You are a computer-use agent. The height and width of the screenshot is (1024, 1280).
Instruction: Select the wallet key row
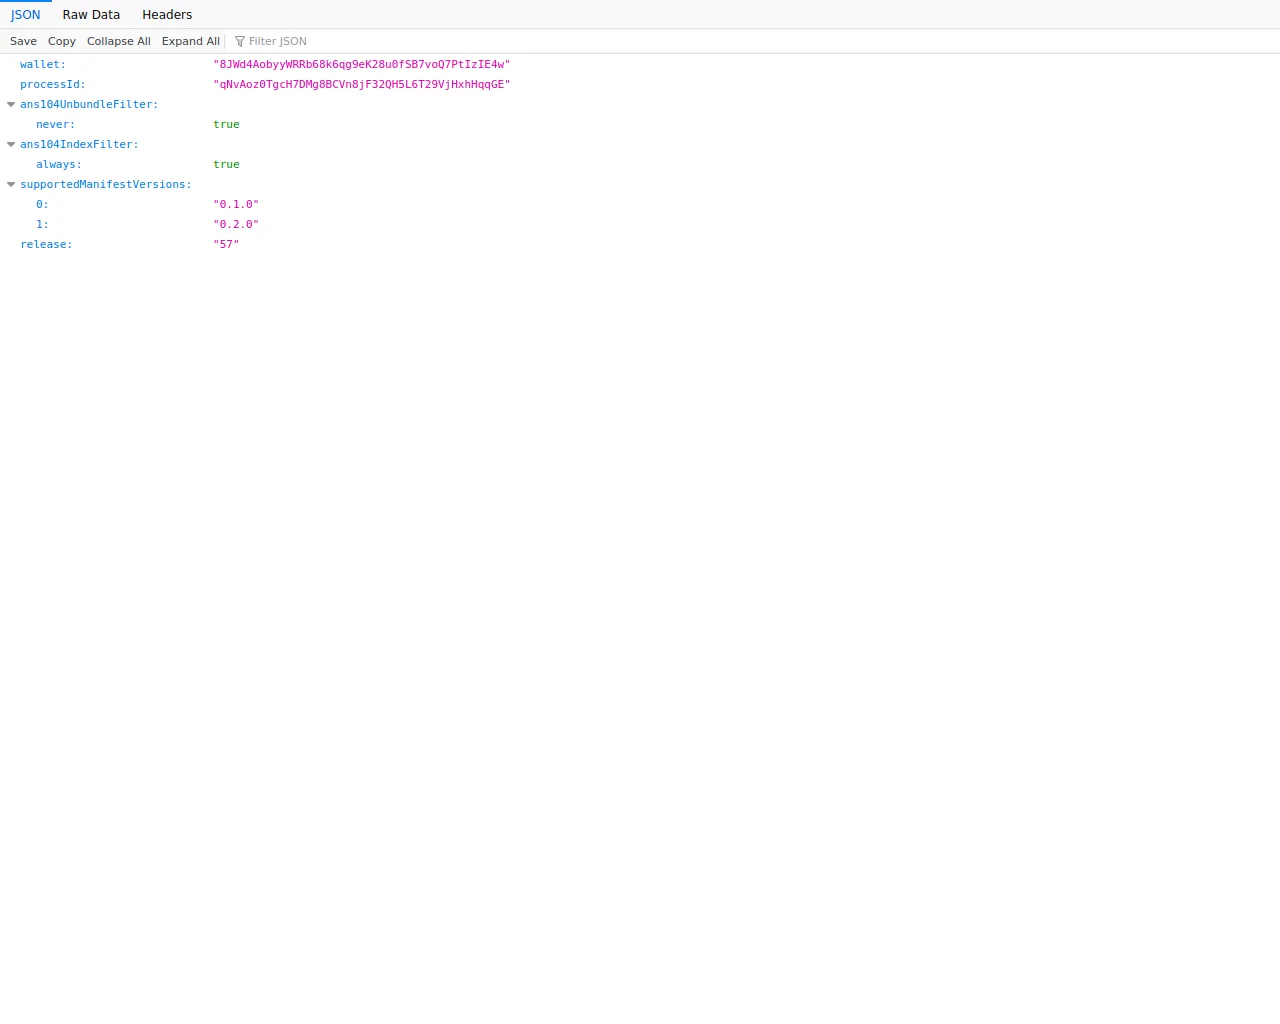[x=43, y=64]
